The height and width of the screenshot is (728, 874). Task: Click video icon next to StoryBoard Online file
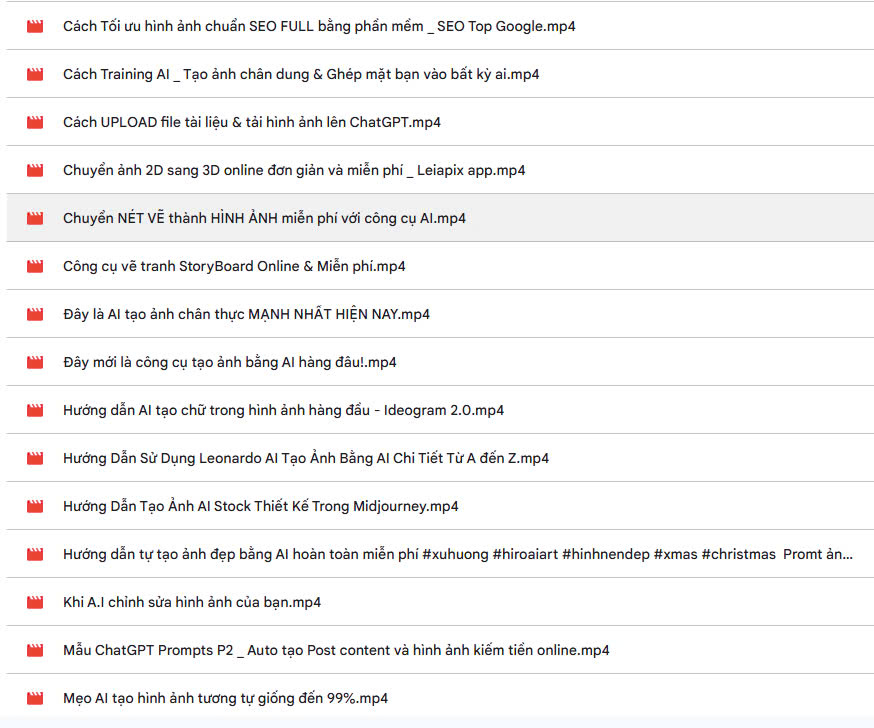[35, 266]
